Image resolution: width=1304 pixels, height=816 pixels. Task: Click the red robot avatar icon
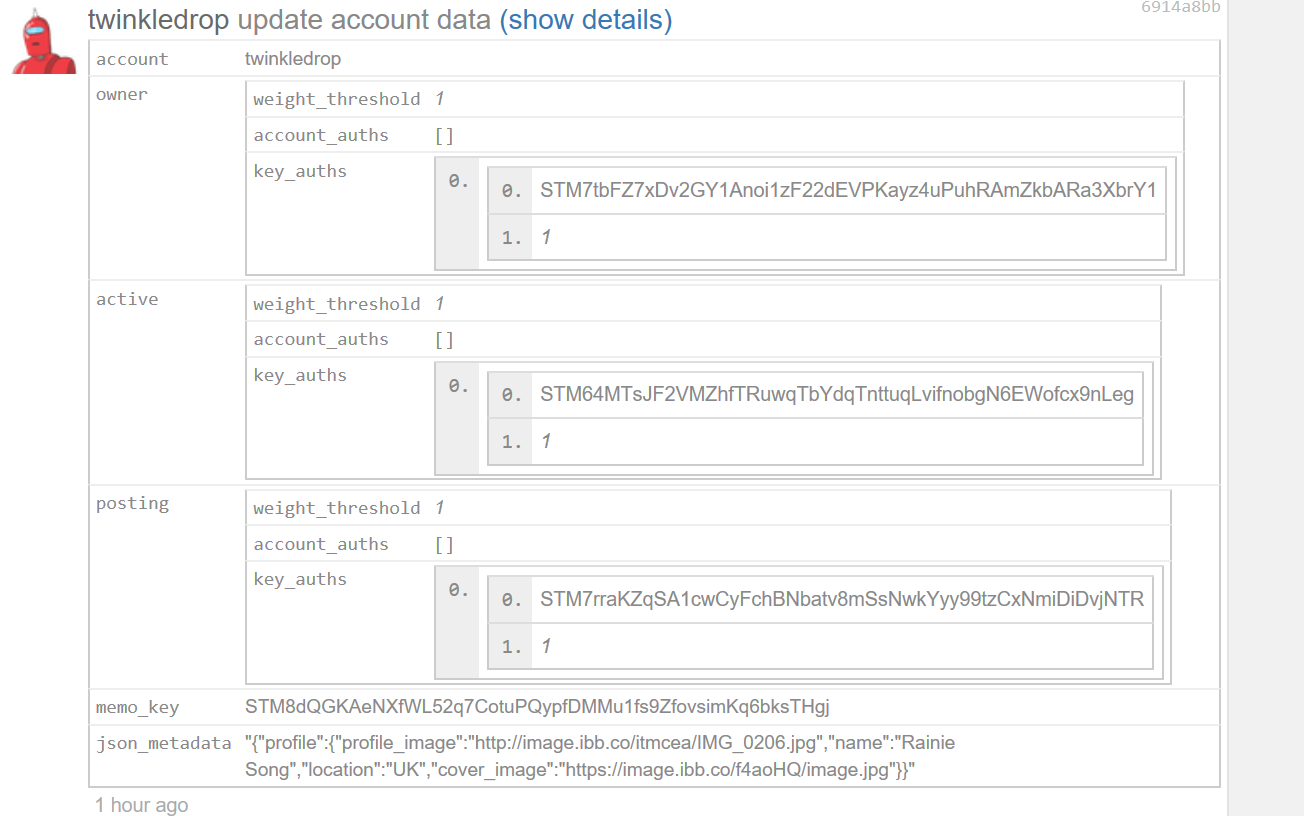point(44,42)
